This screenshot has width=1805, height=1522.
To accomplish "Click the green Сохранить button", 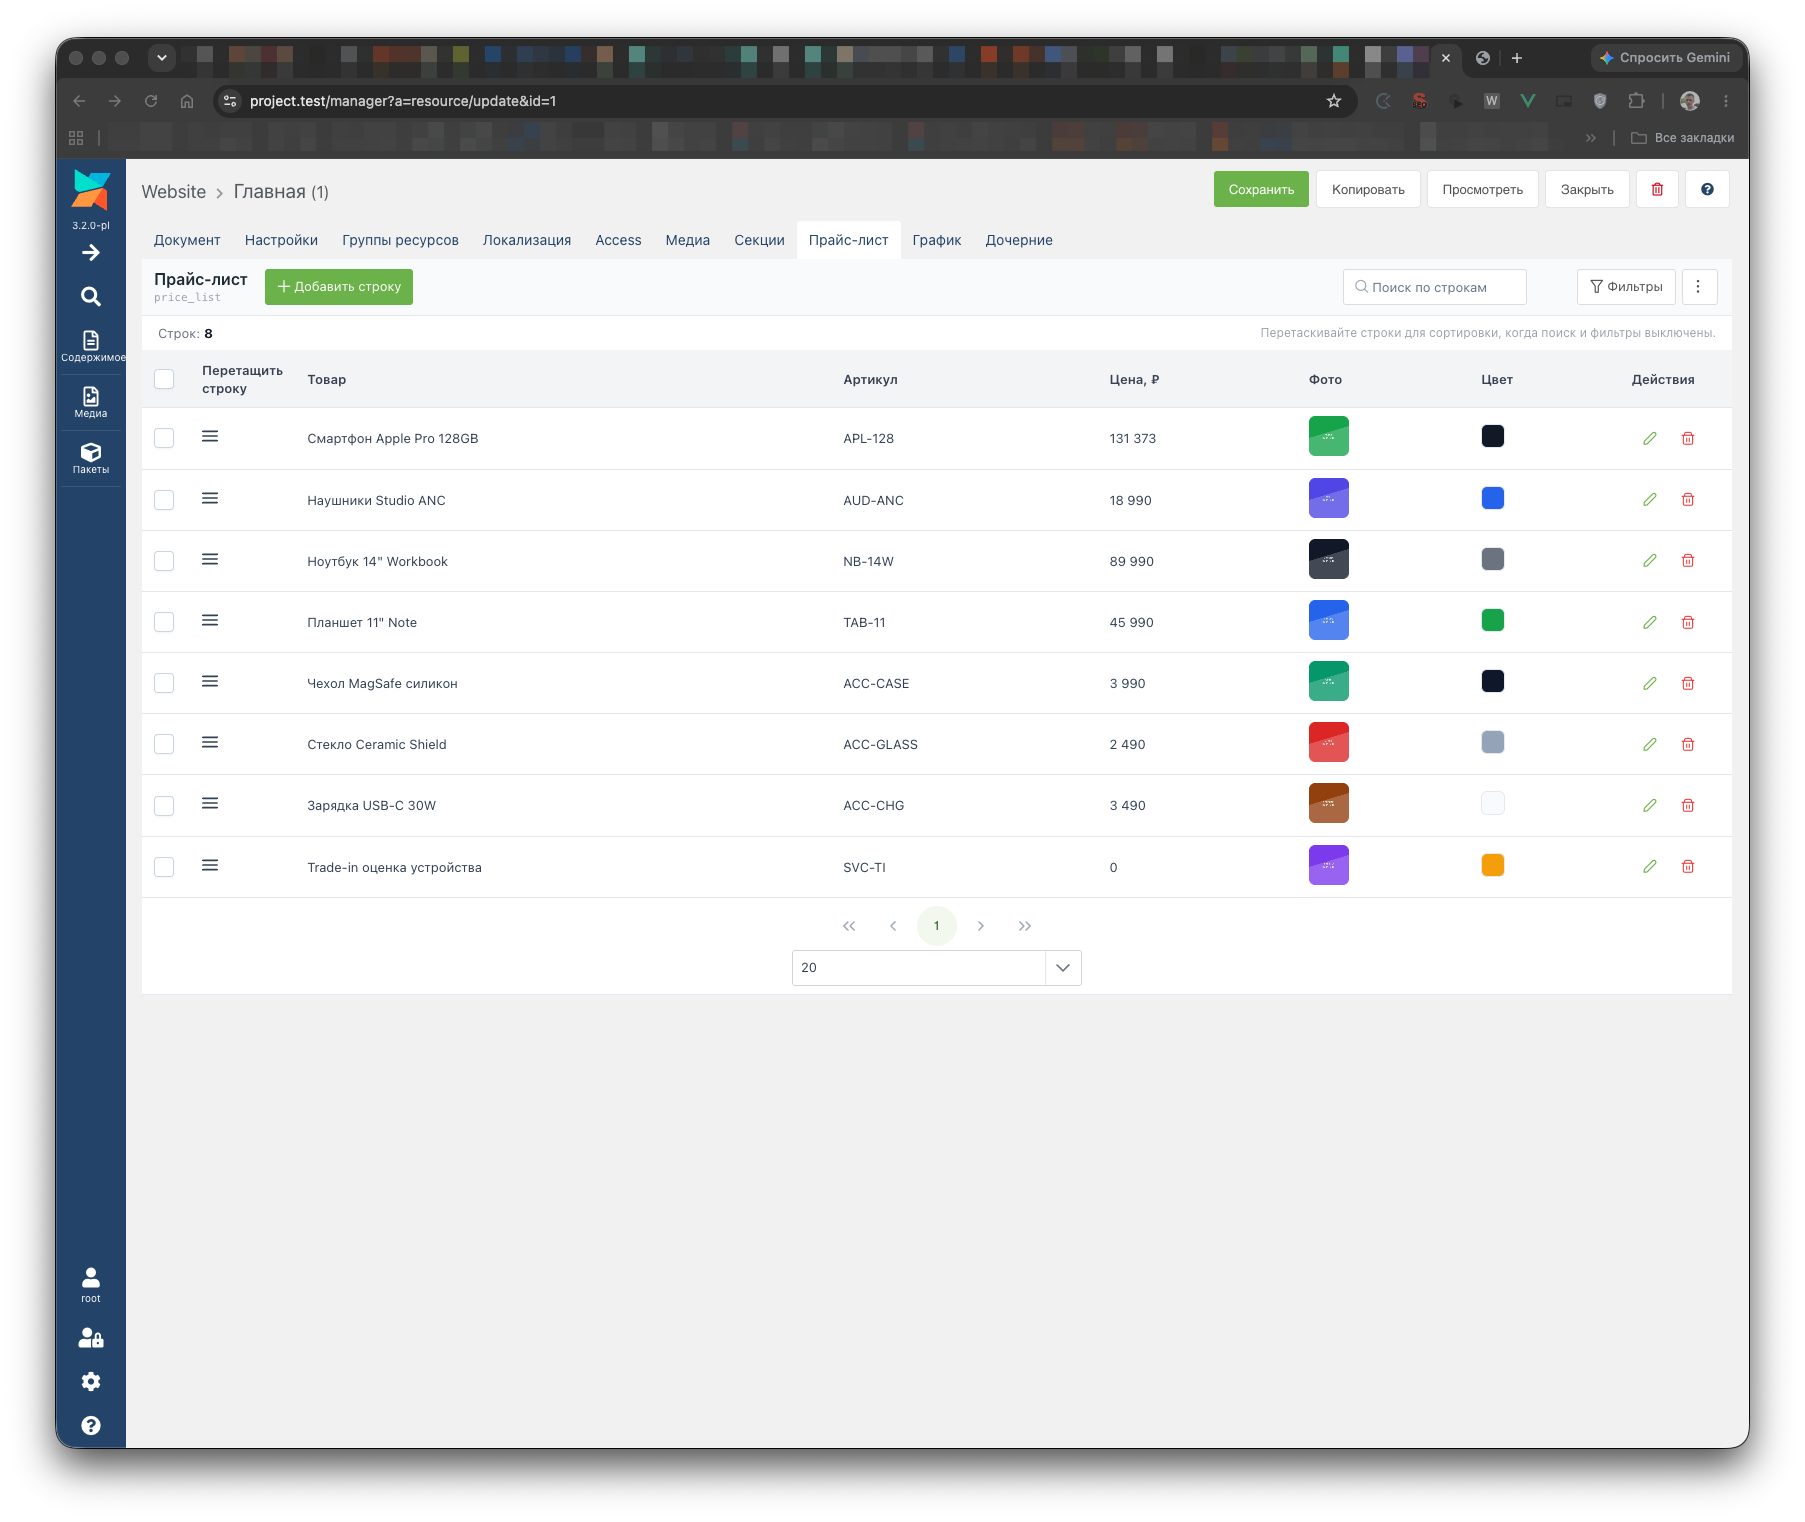I will click(x=1261, y=189).
